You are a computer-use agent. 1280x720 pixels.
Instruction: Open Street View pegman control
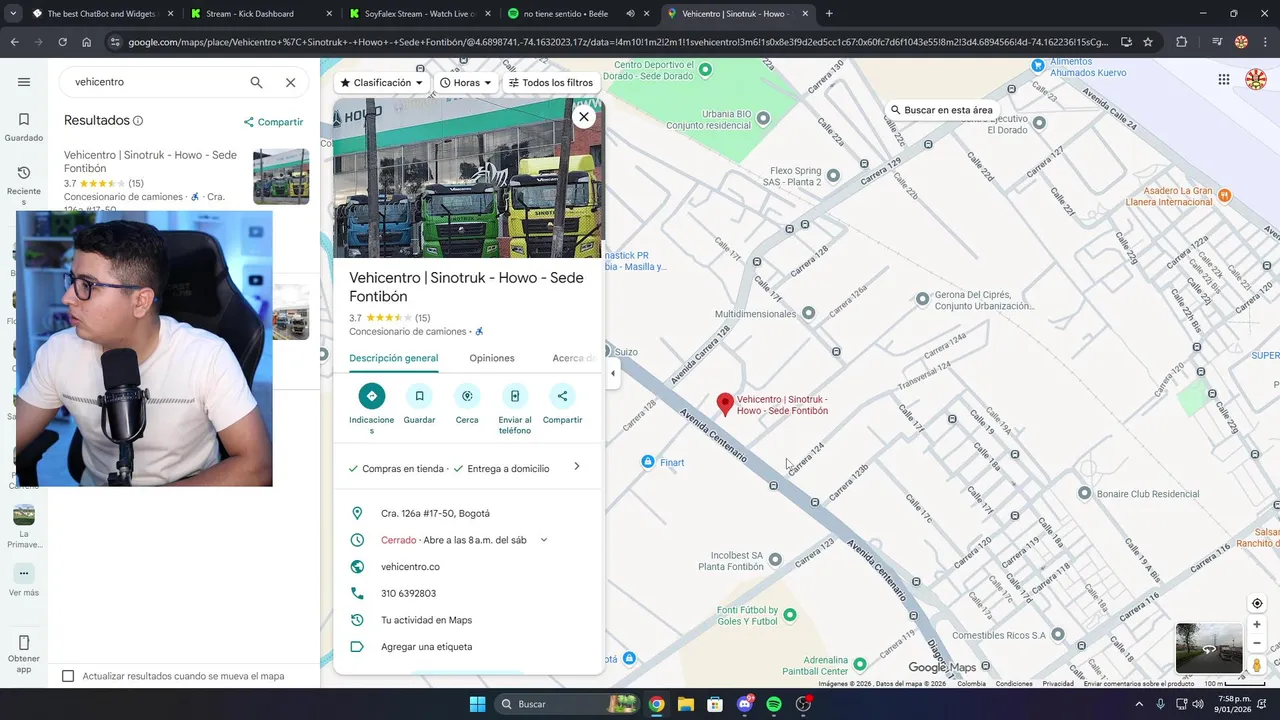(x=1257, y=665)
